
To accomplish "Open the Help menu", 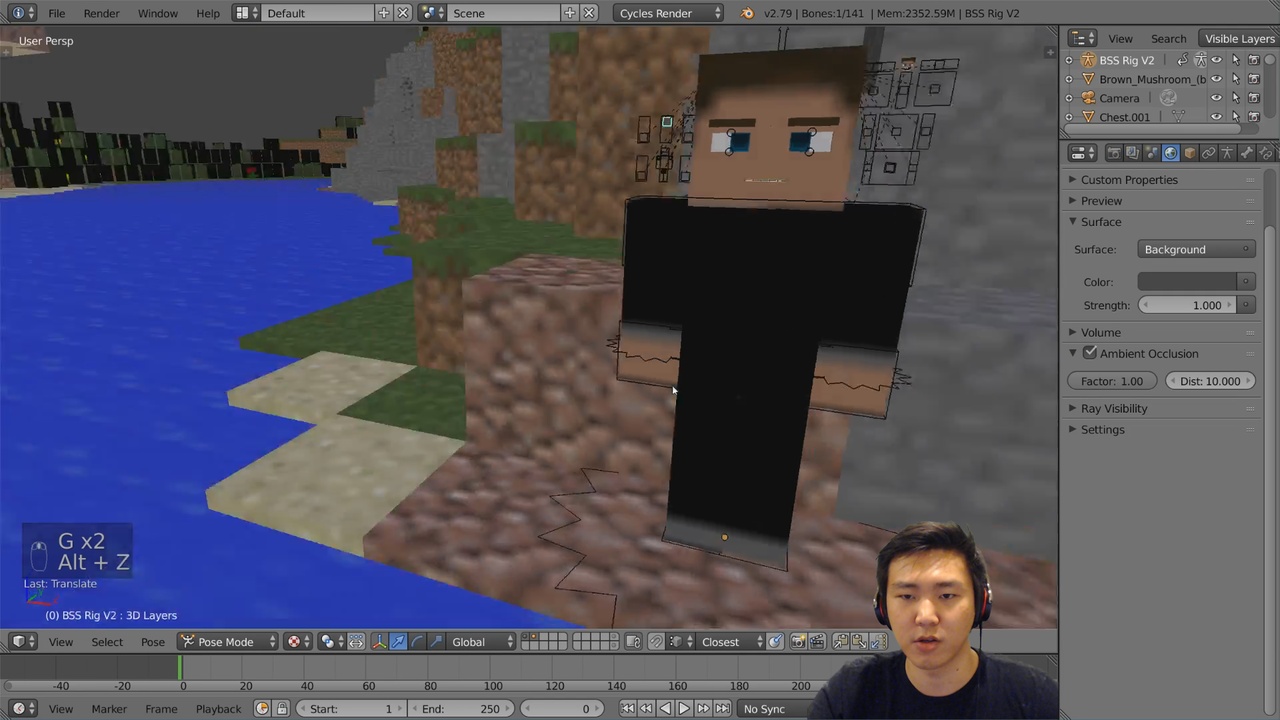I will click(208, 13).
